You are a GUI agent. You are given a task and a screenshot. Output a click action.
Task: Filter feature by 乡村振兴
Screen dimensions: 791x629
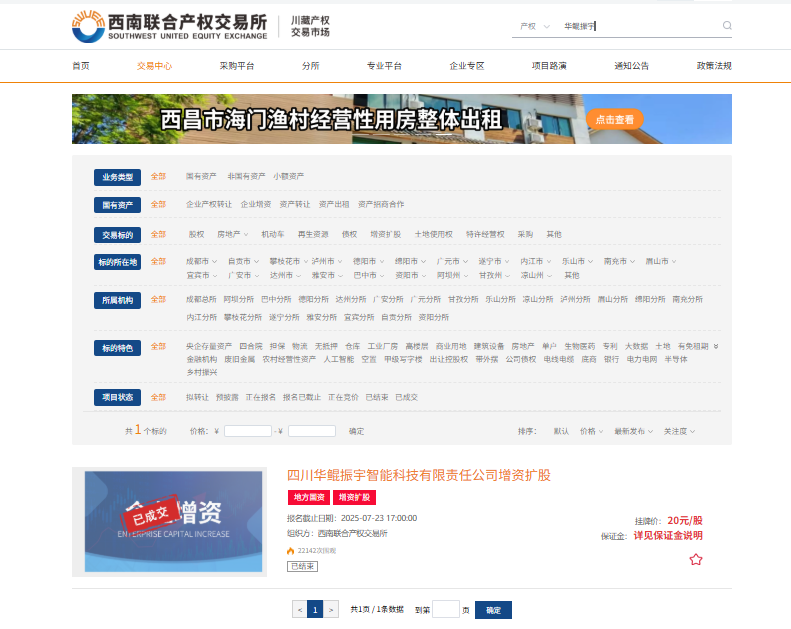[x=202, y=372]
